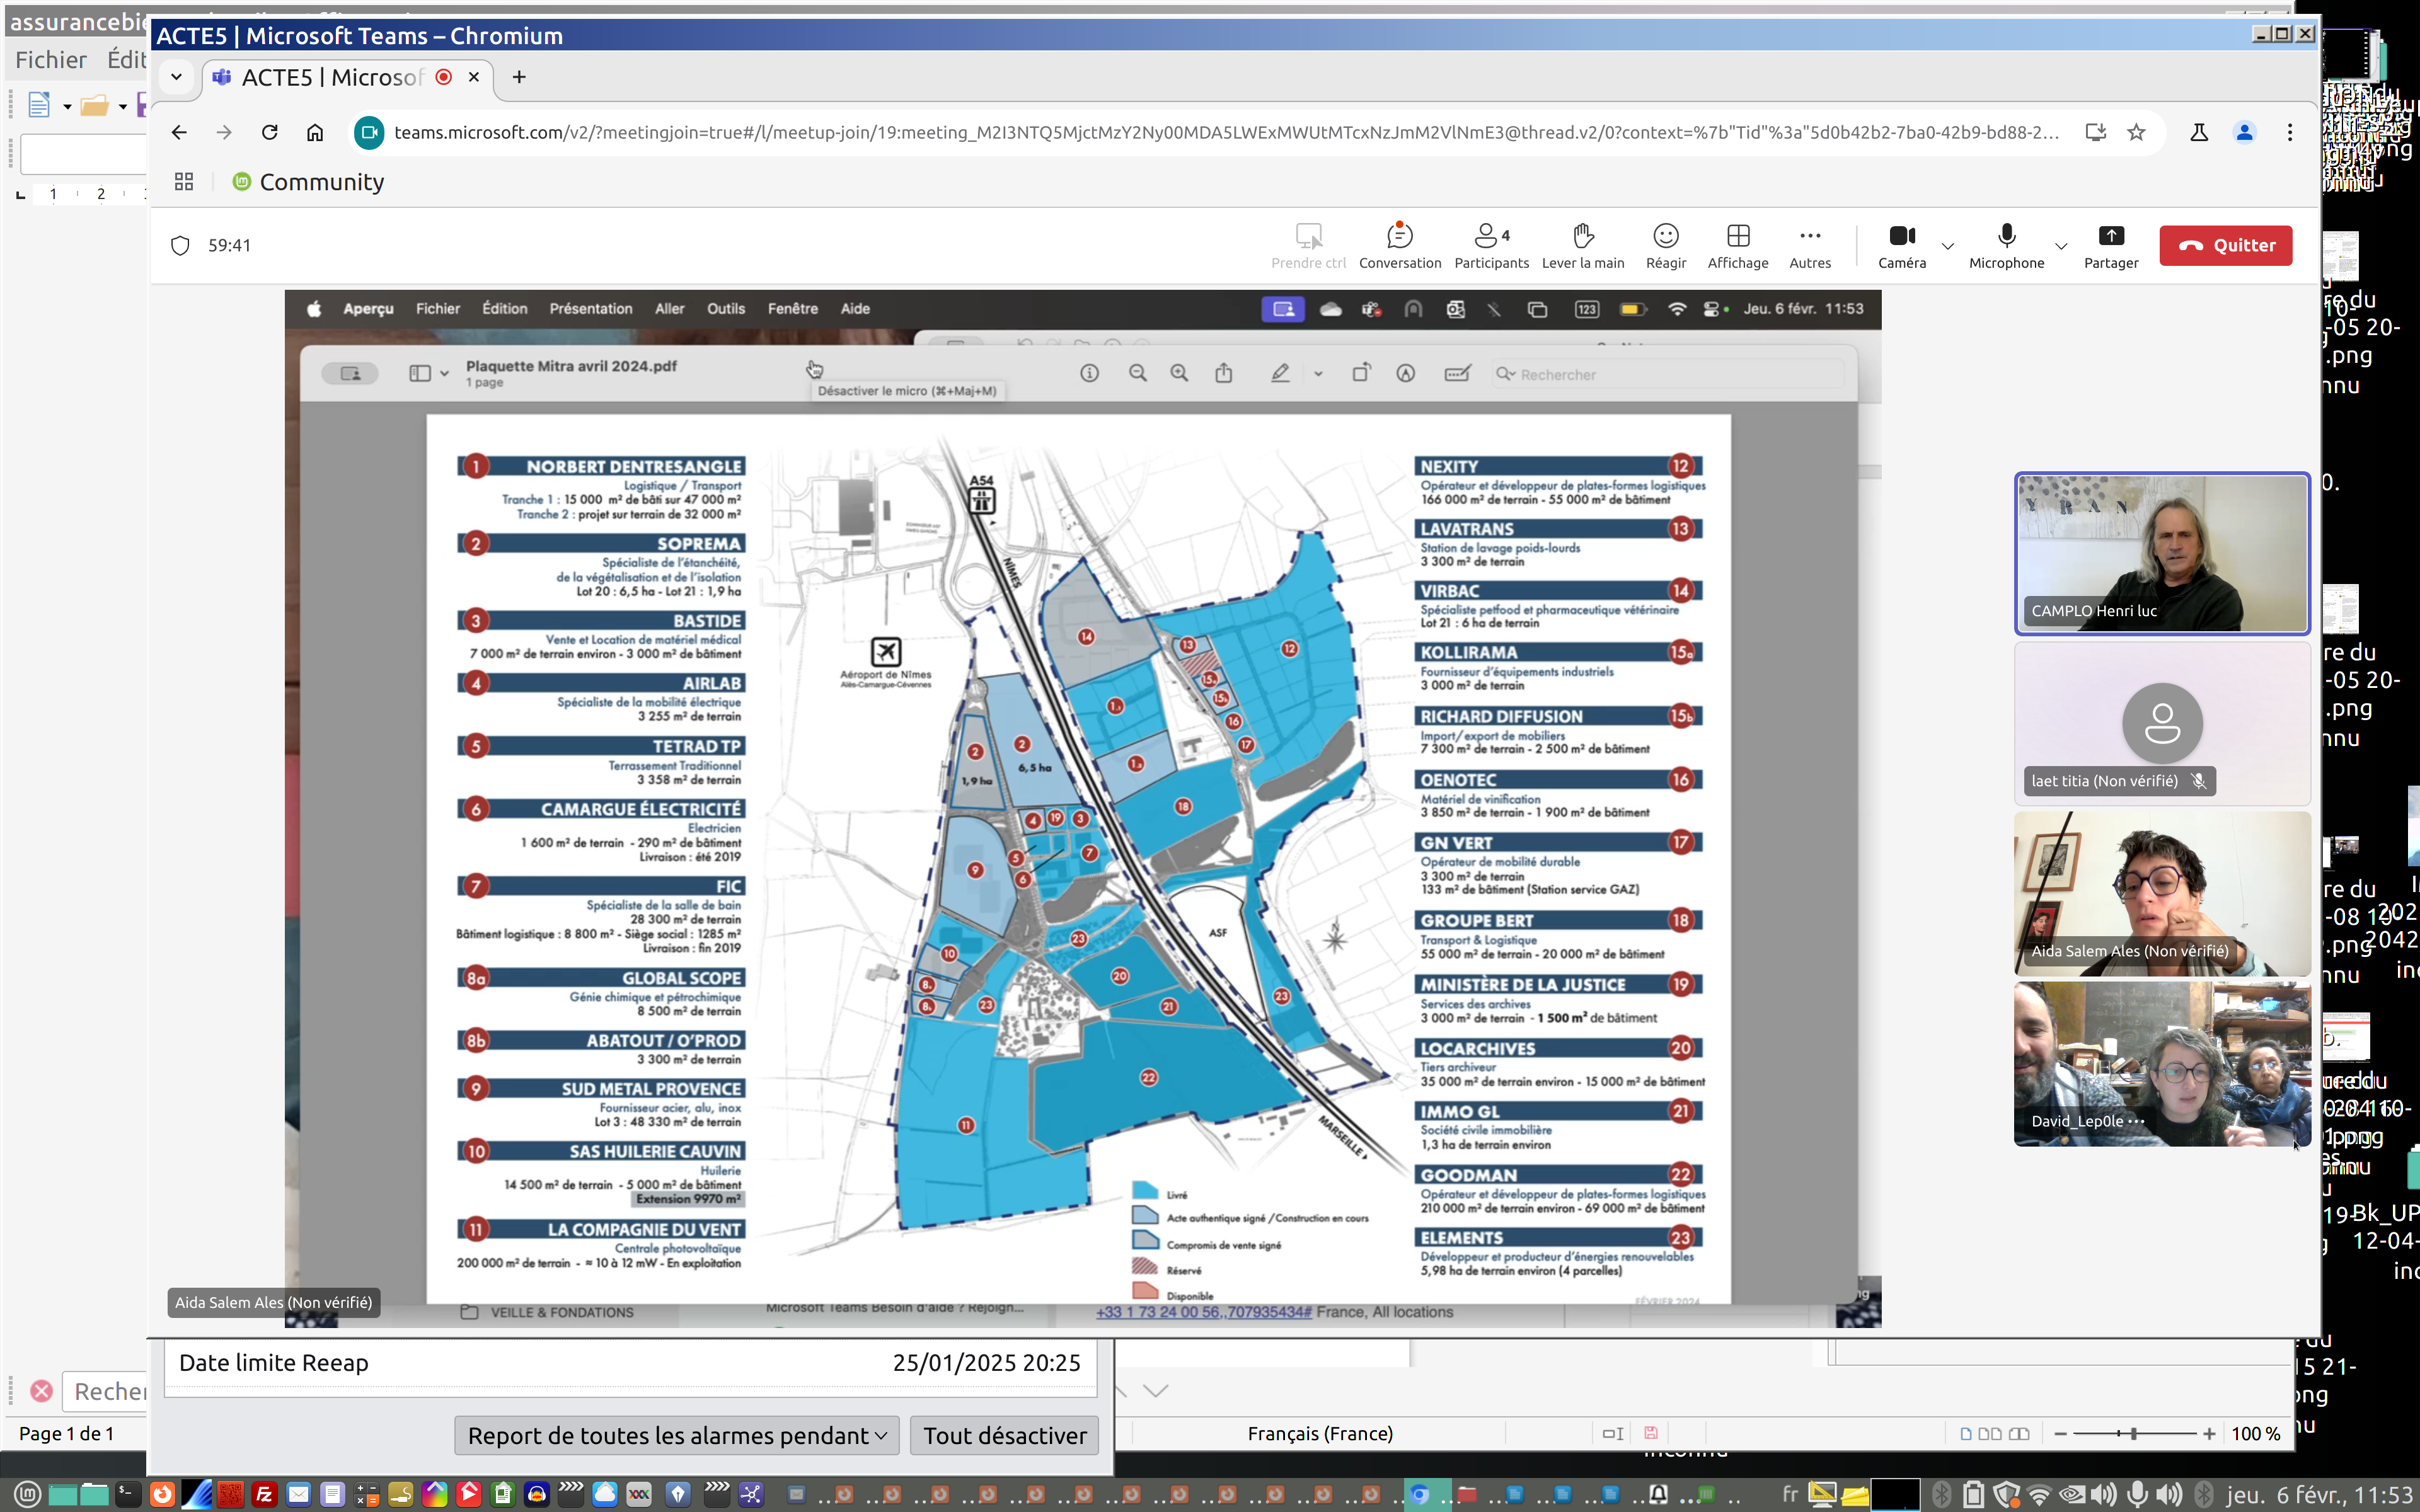Image resolution: width=2420 pixels, height=1512 pixels.
Task: Reload the Teams page
Action: pos(269,132)
